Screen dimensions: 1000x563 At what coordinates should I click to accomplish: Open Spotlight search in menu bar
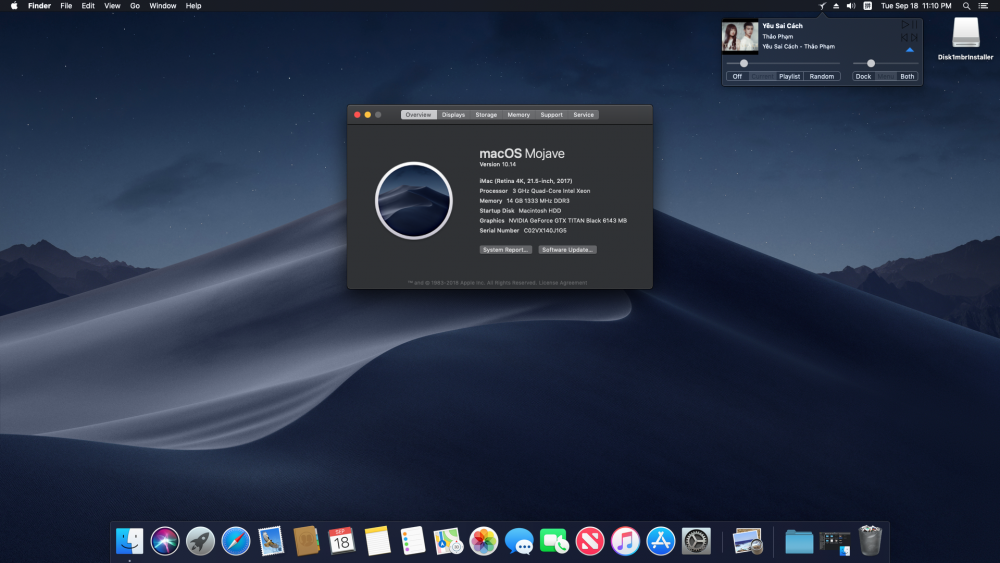tap(966, 6)
